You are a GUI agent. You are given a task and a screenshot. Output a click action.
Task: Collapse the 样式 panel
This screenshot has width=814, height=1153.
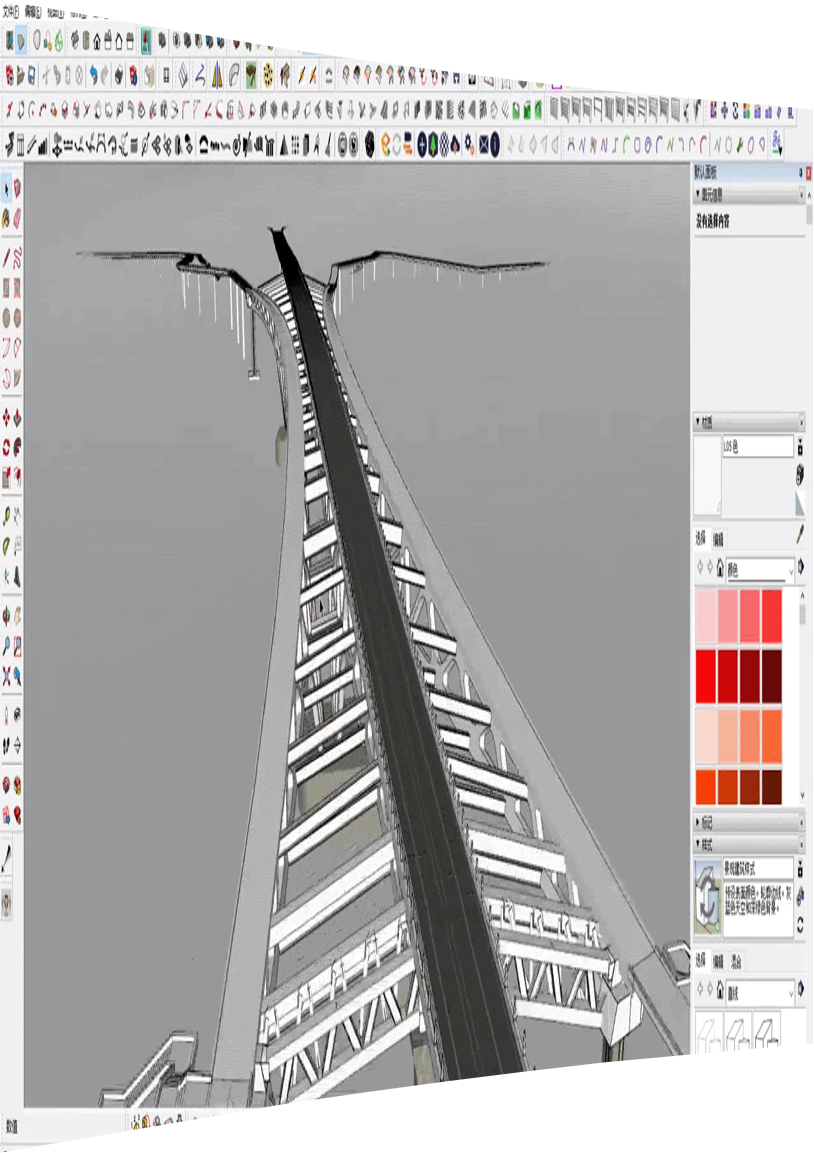[698, 843]
